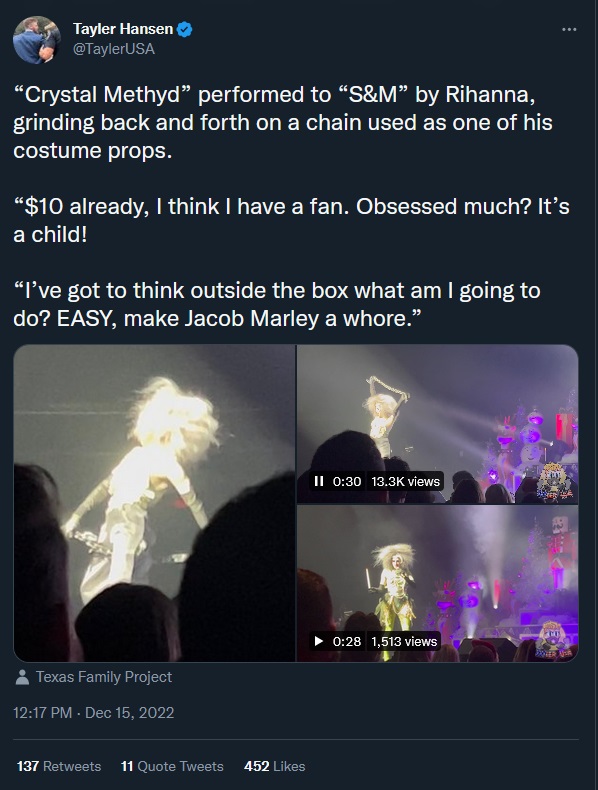This screenshot has height=790, width=598.
Task: Open the @TaylerUSA handle link
Action: pyautogui.click(x=114, y=49)
